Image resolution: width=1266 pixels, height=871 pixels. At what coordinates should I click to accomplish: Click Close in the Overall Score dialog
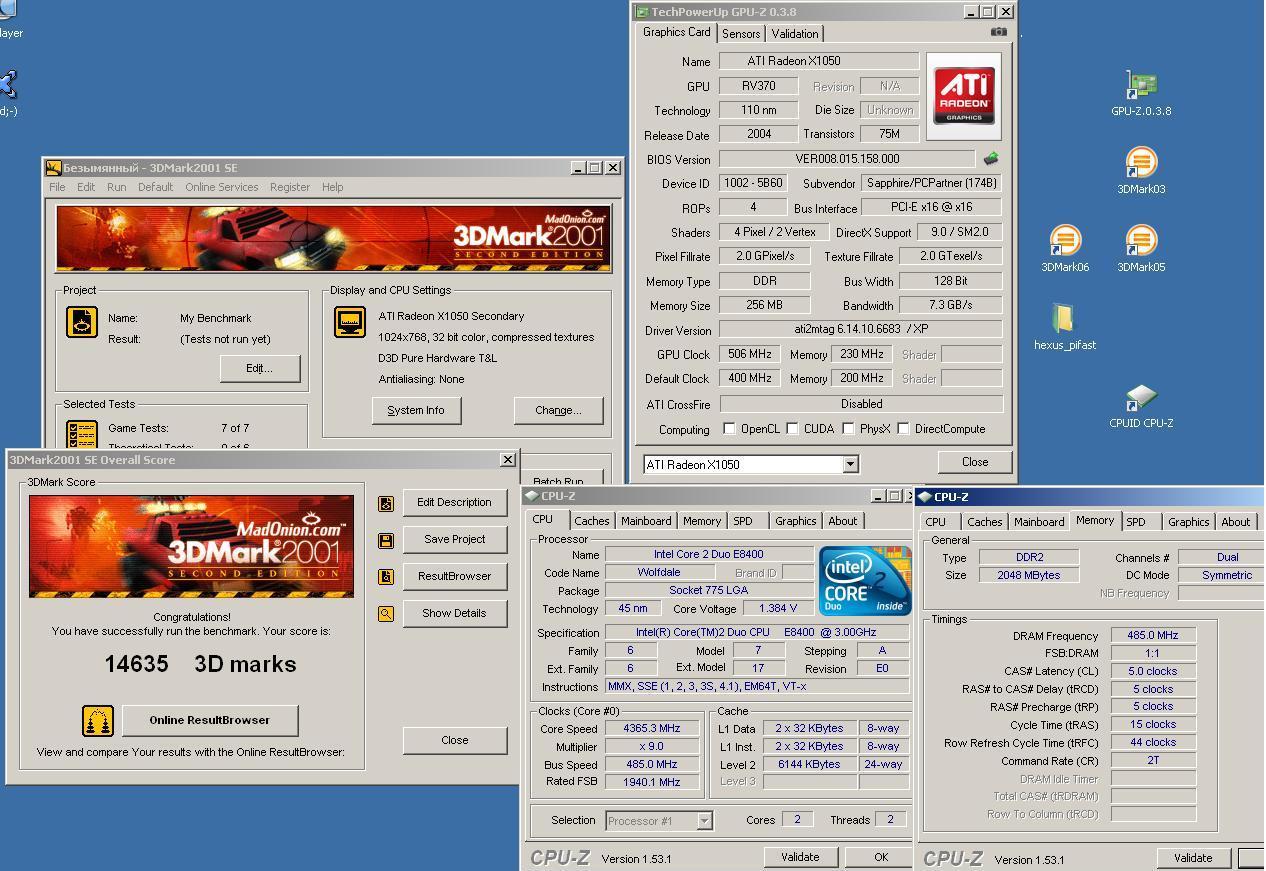pos(454,740)
